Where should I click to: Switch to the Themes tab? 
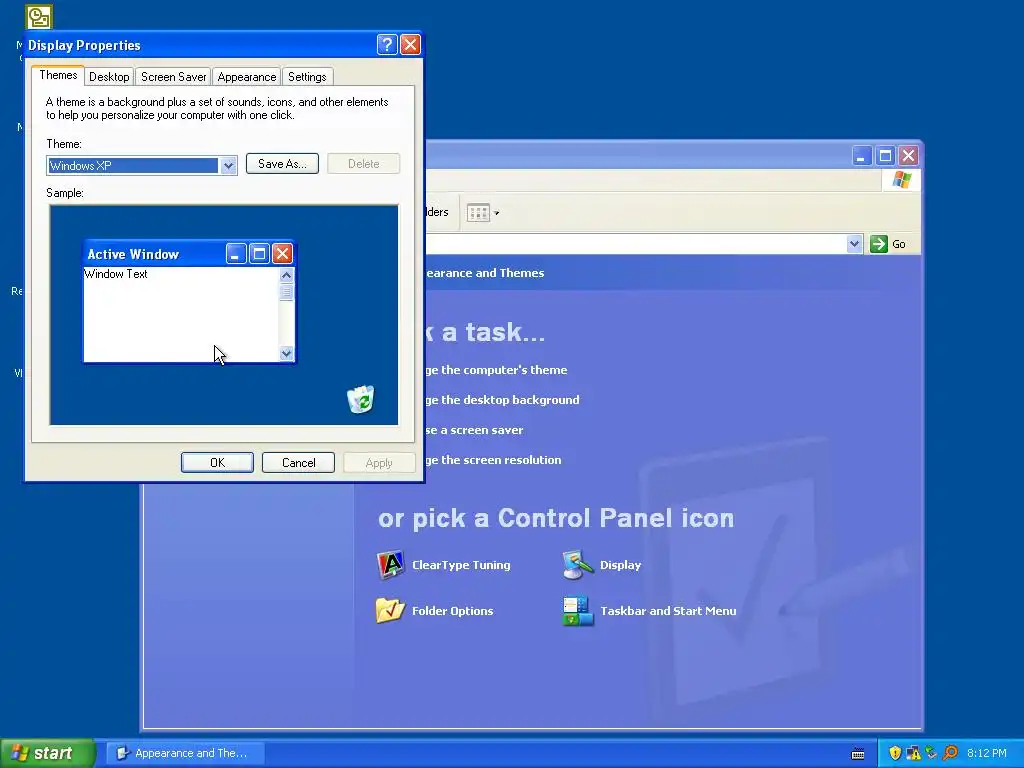tap(58, 75)
